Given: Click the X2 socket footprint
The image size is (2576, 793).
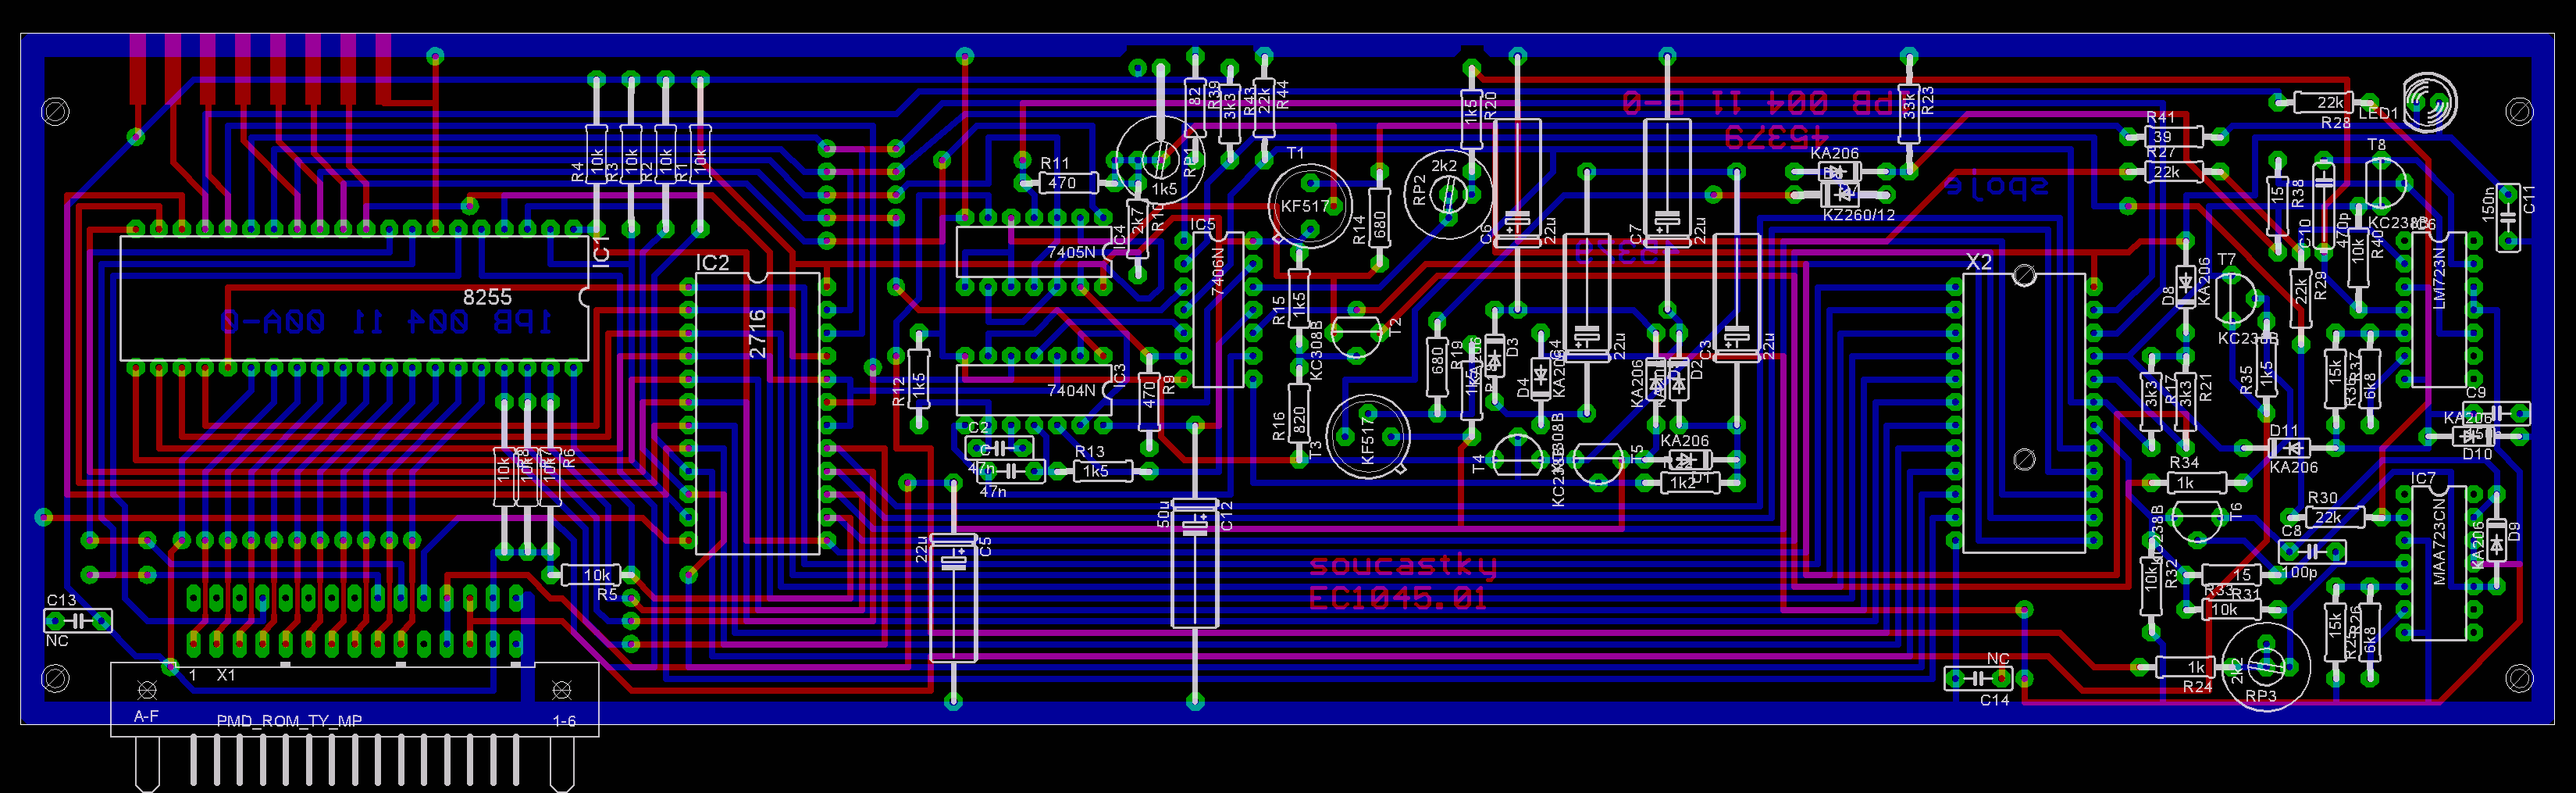Looking at the screenshot, I should tap(2023, 412).
